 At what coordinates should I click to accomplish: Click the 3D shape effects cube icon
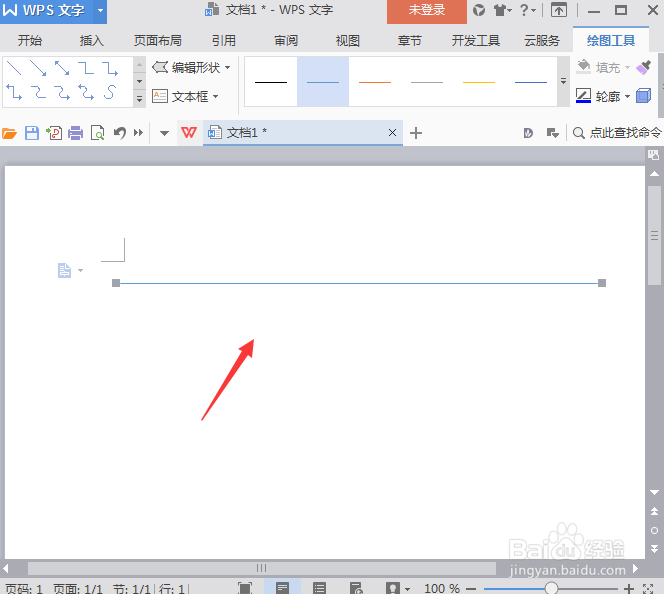tap(644, 96)
